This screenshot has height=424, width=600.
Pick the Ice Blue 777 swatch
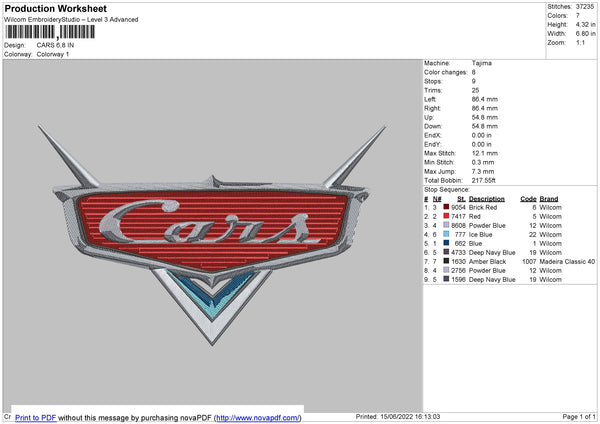click(x=447, y=235)
